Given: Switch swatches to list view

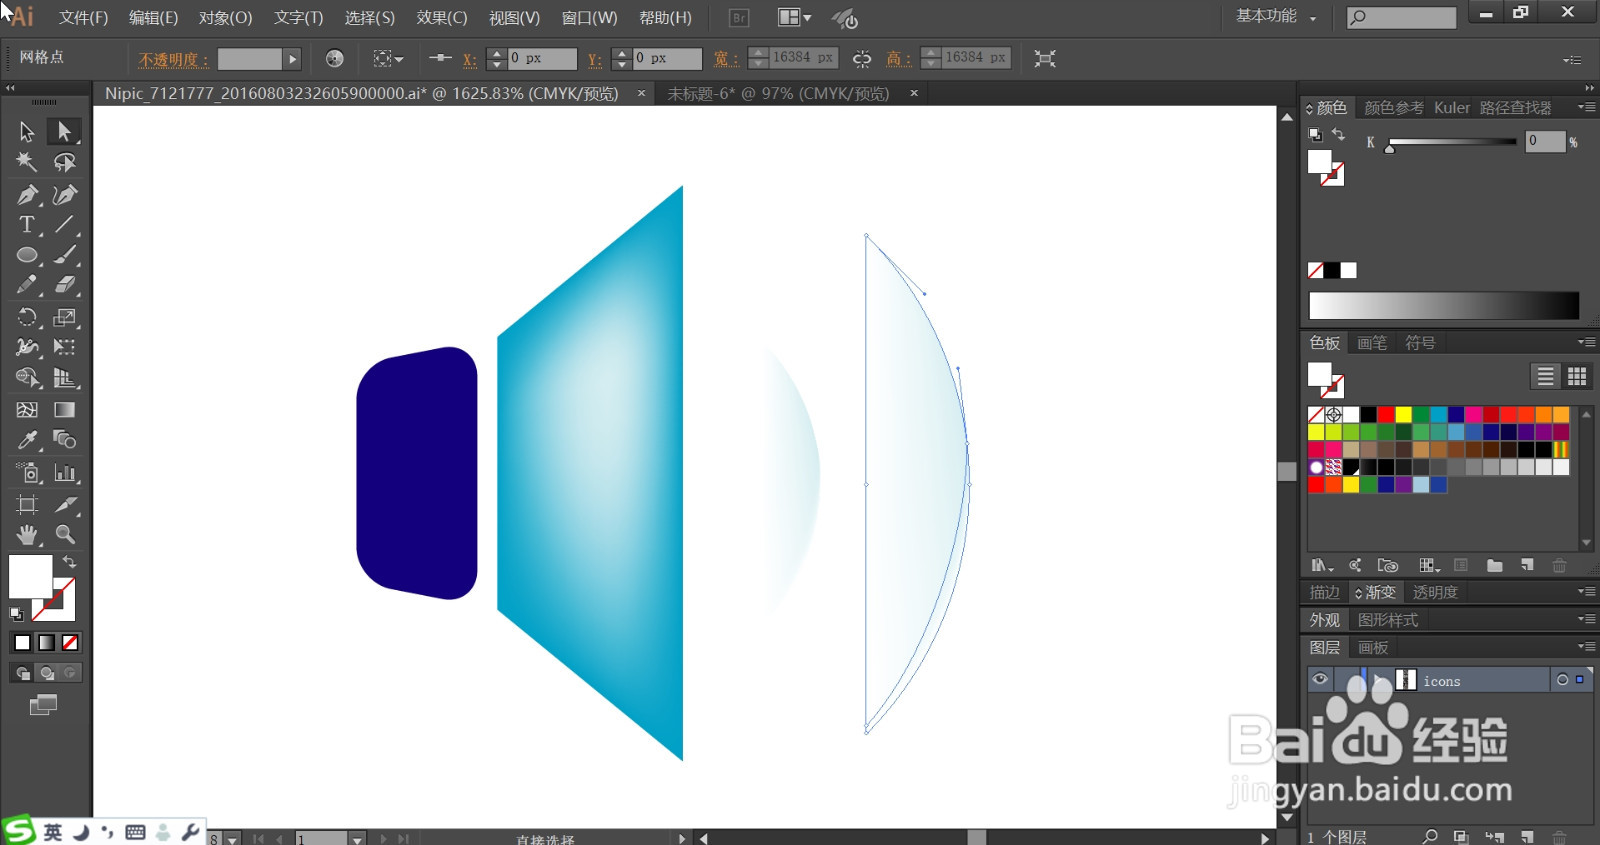Looking at the screenshot, I should 1546,376.
